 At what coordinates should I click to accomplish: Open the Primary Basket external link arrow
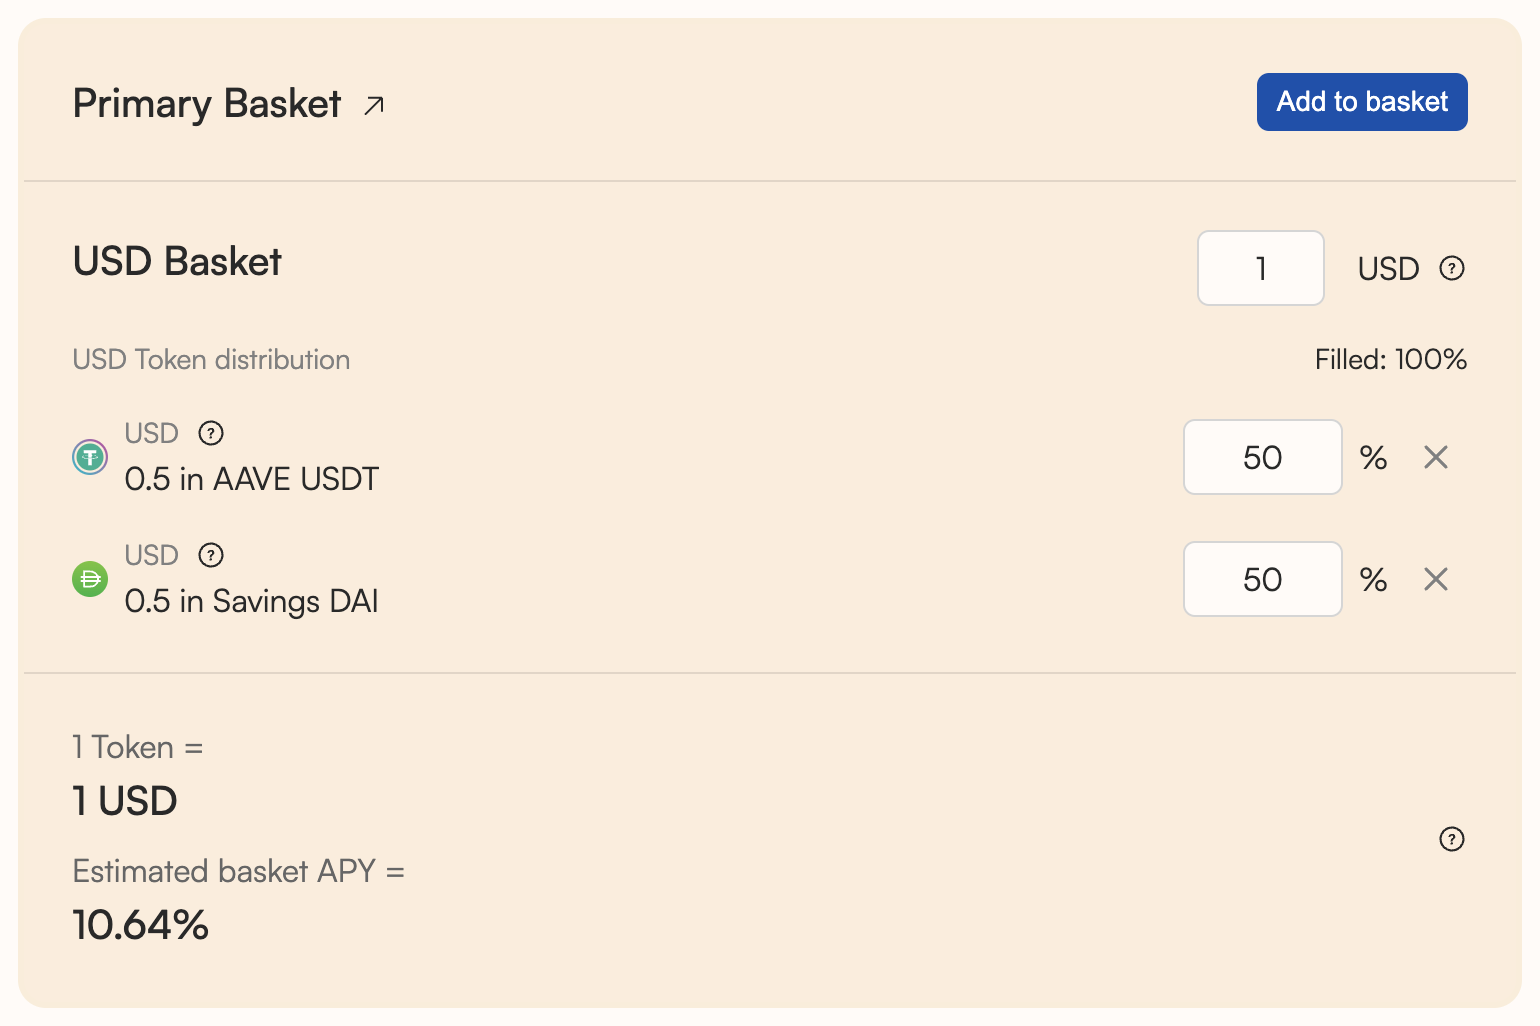click(374, 105)
